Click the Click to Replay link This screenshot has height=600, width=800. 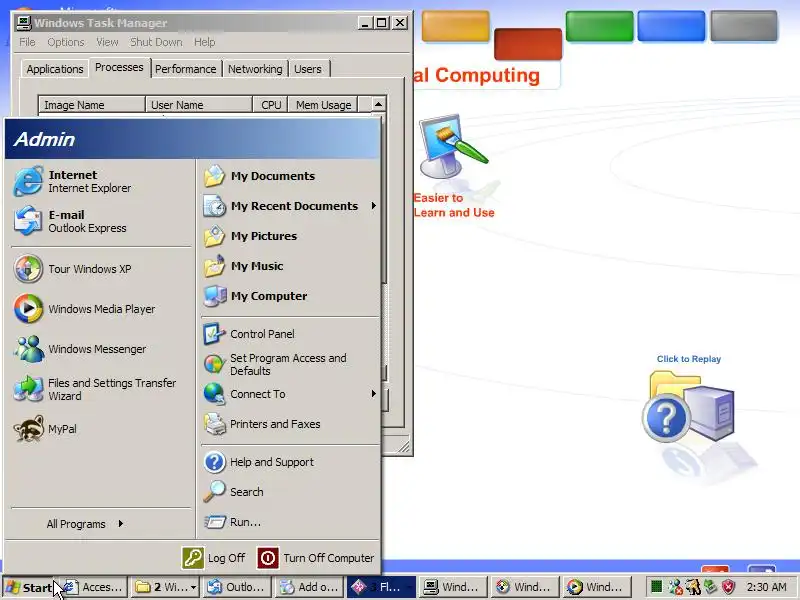[x=689, y=359]
